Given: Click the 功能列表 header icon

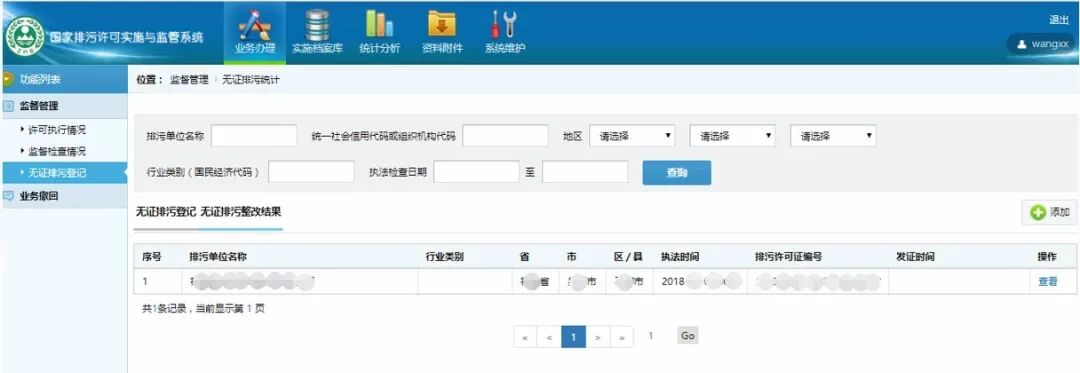Looking at the screenshot, I should (8, 79).
